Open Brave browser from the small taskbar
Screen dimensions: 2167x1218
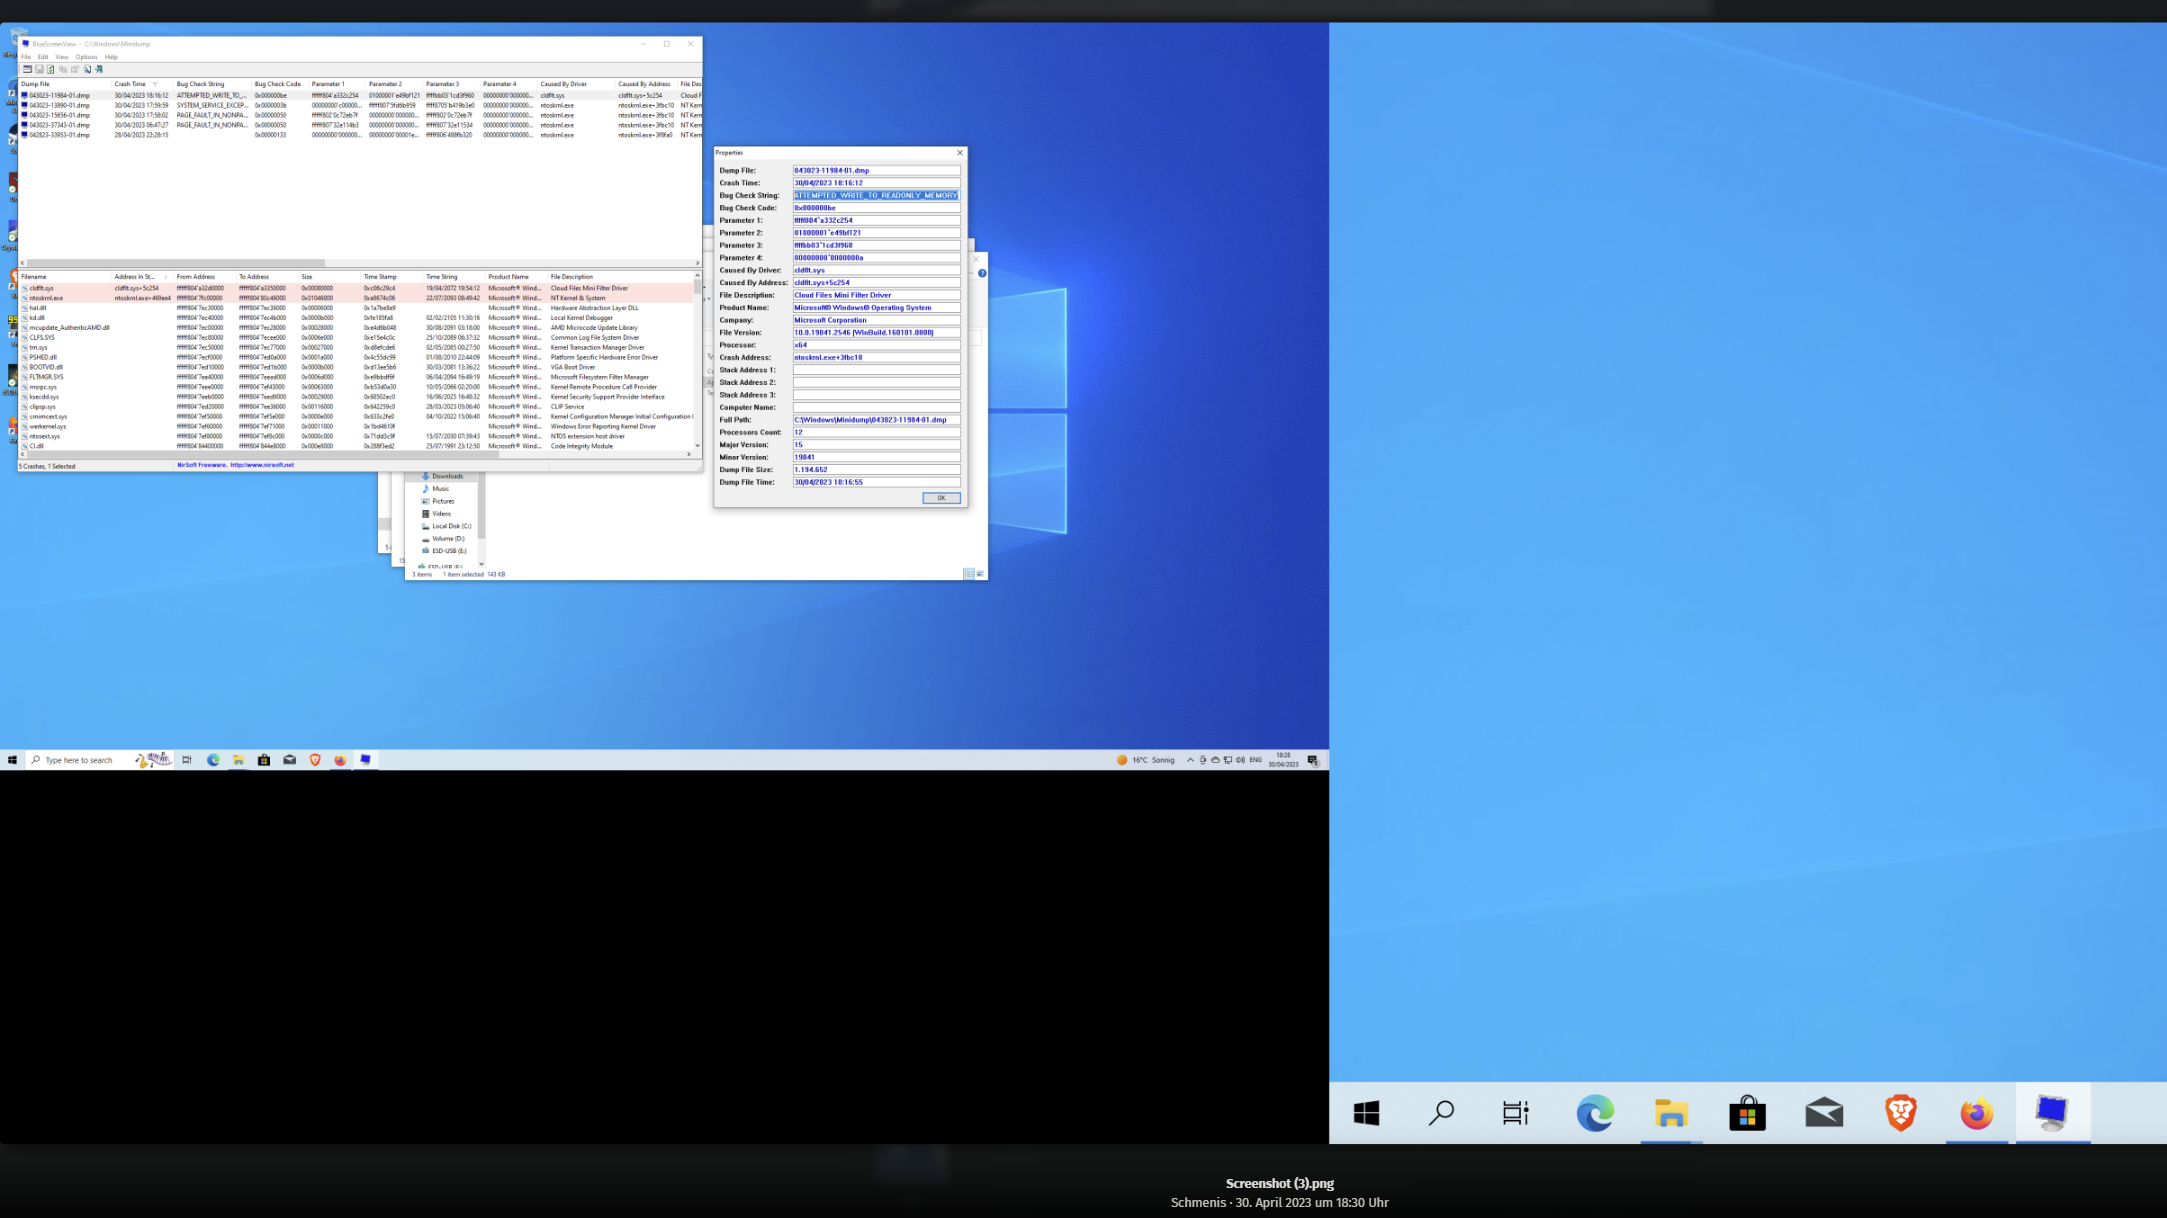coord(315,760)
